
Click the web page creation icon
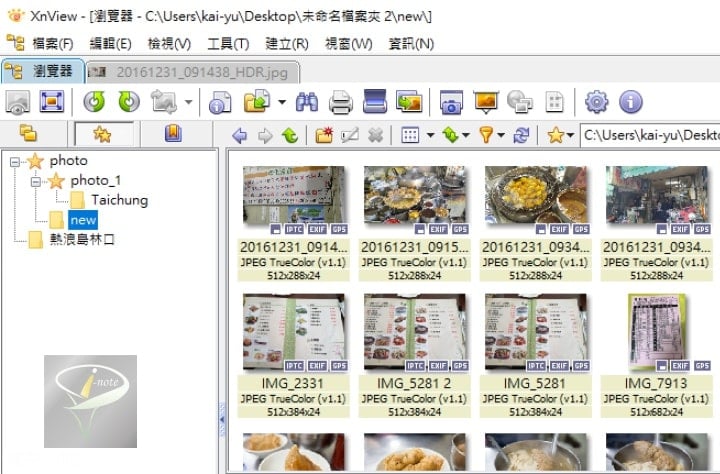click(x=520, y=102)
